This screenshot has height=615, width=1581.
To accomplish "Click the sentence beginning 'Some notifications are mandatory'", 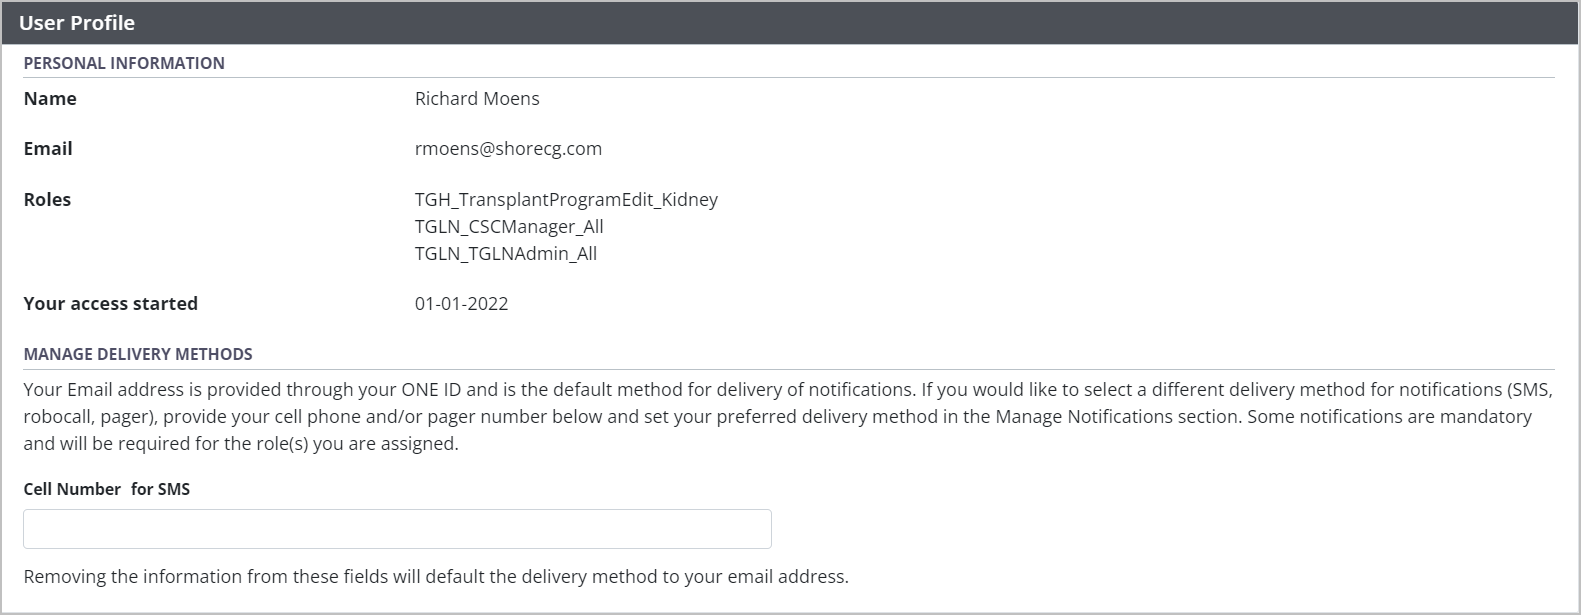I will click(x=1389, y=417).
